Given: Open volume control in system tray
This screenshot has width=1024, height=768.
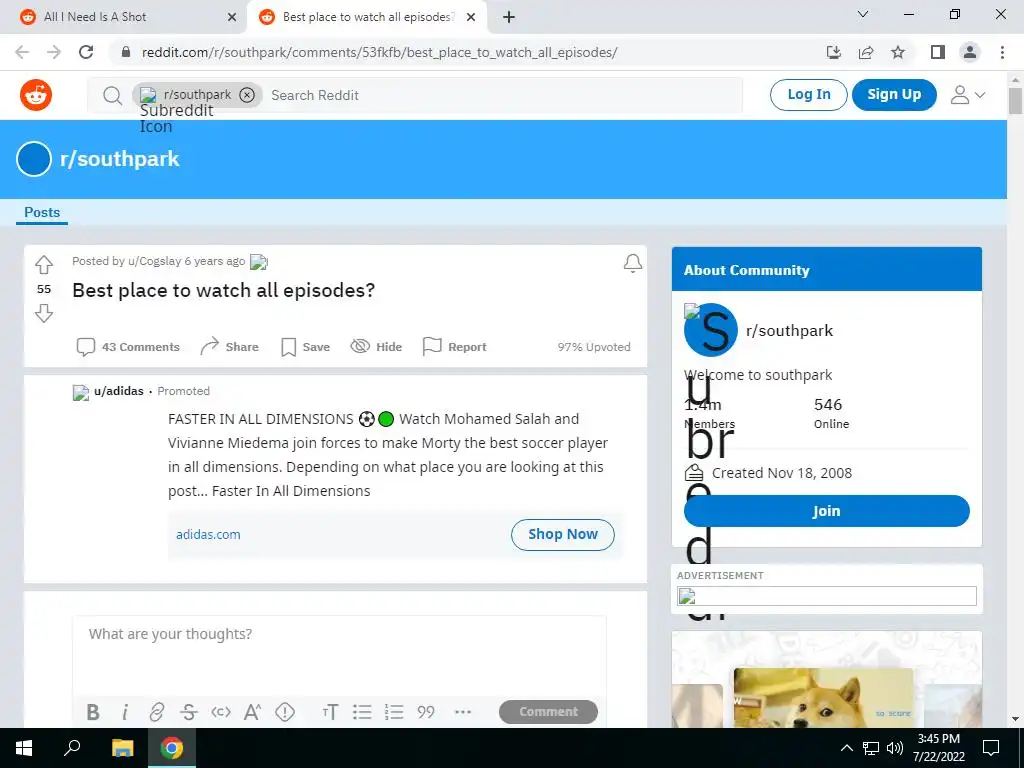Looking at the screenshot, I should [895, 748].
